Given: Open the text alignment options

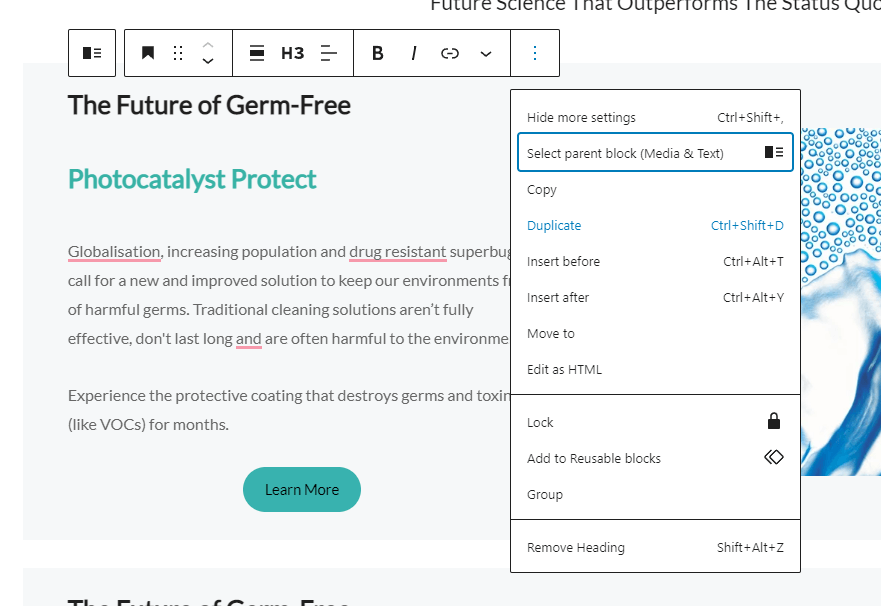Looking at the screenshot, I should click(329, 53).
